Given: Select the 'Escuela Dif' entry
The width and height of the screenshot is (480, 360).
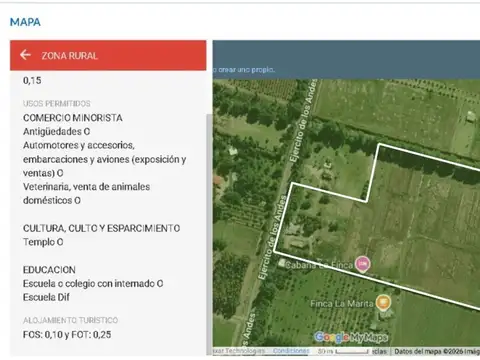Looking at the screenshot, I should [46, 297].
